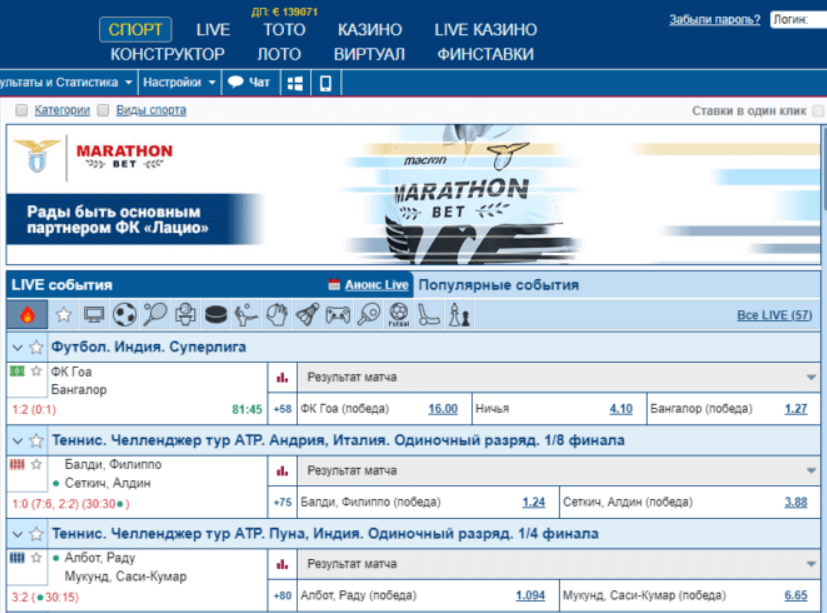Star the ФК Гоа vs Бангалор match

pos(36,371)
